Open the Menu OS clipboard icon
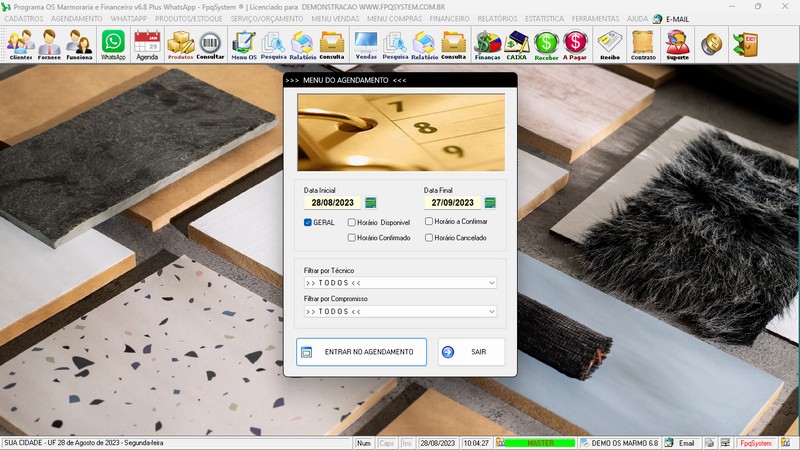Screen dimensions: 800x450 tap(244, 44)
